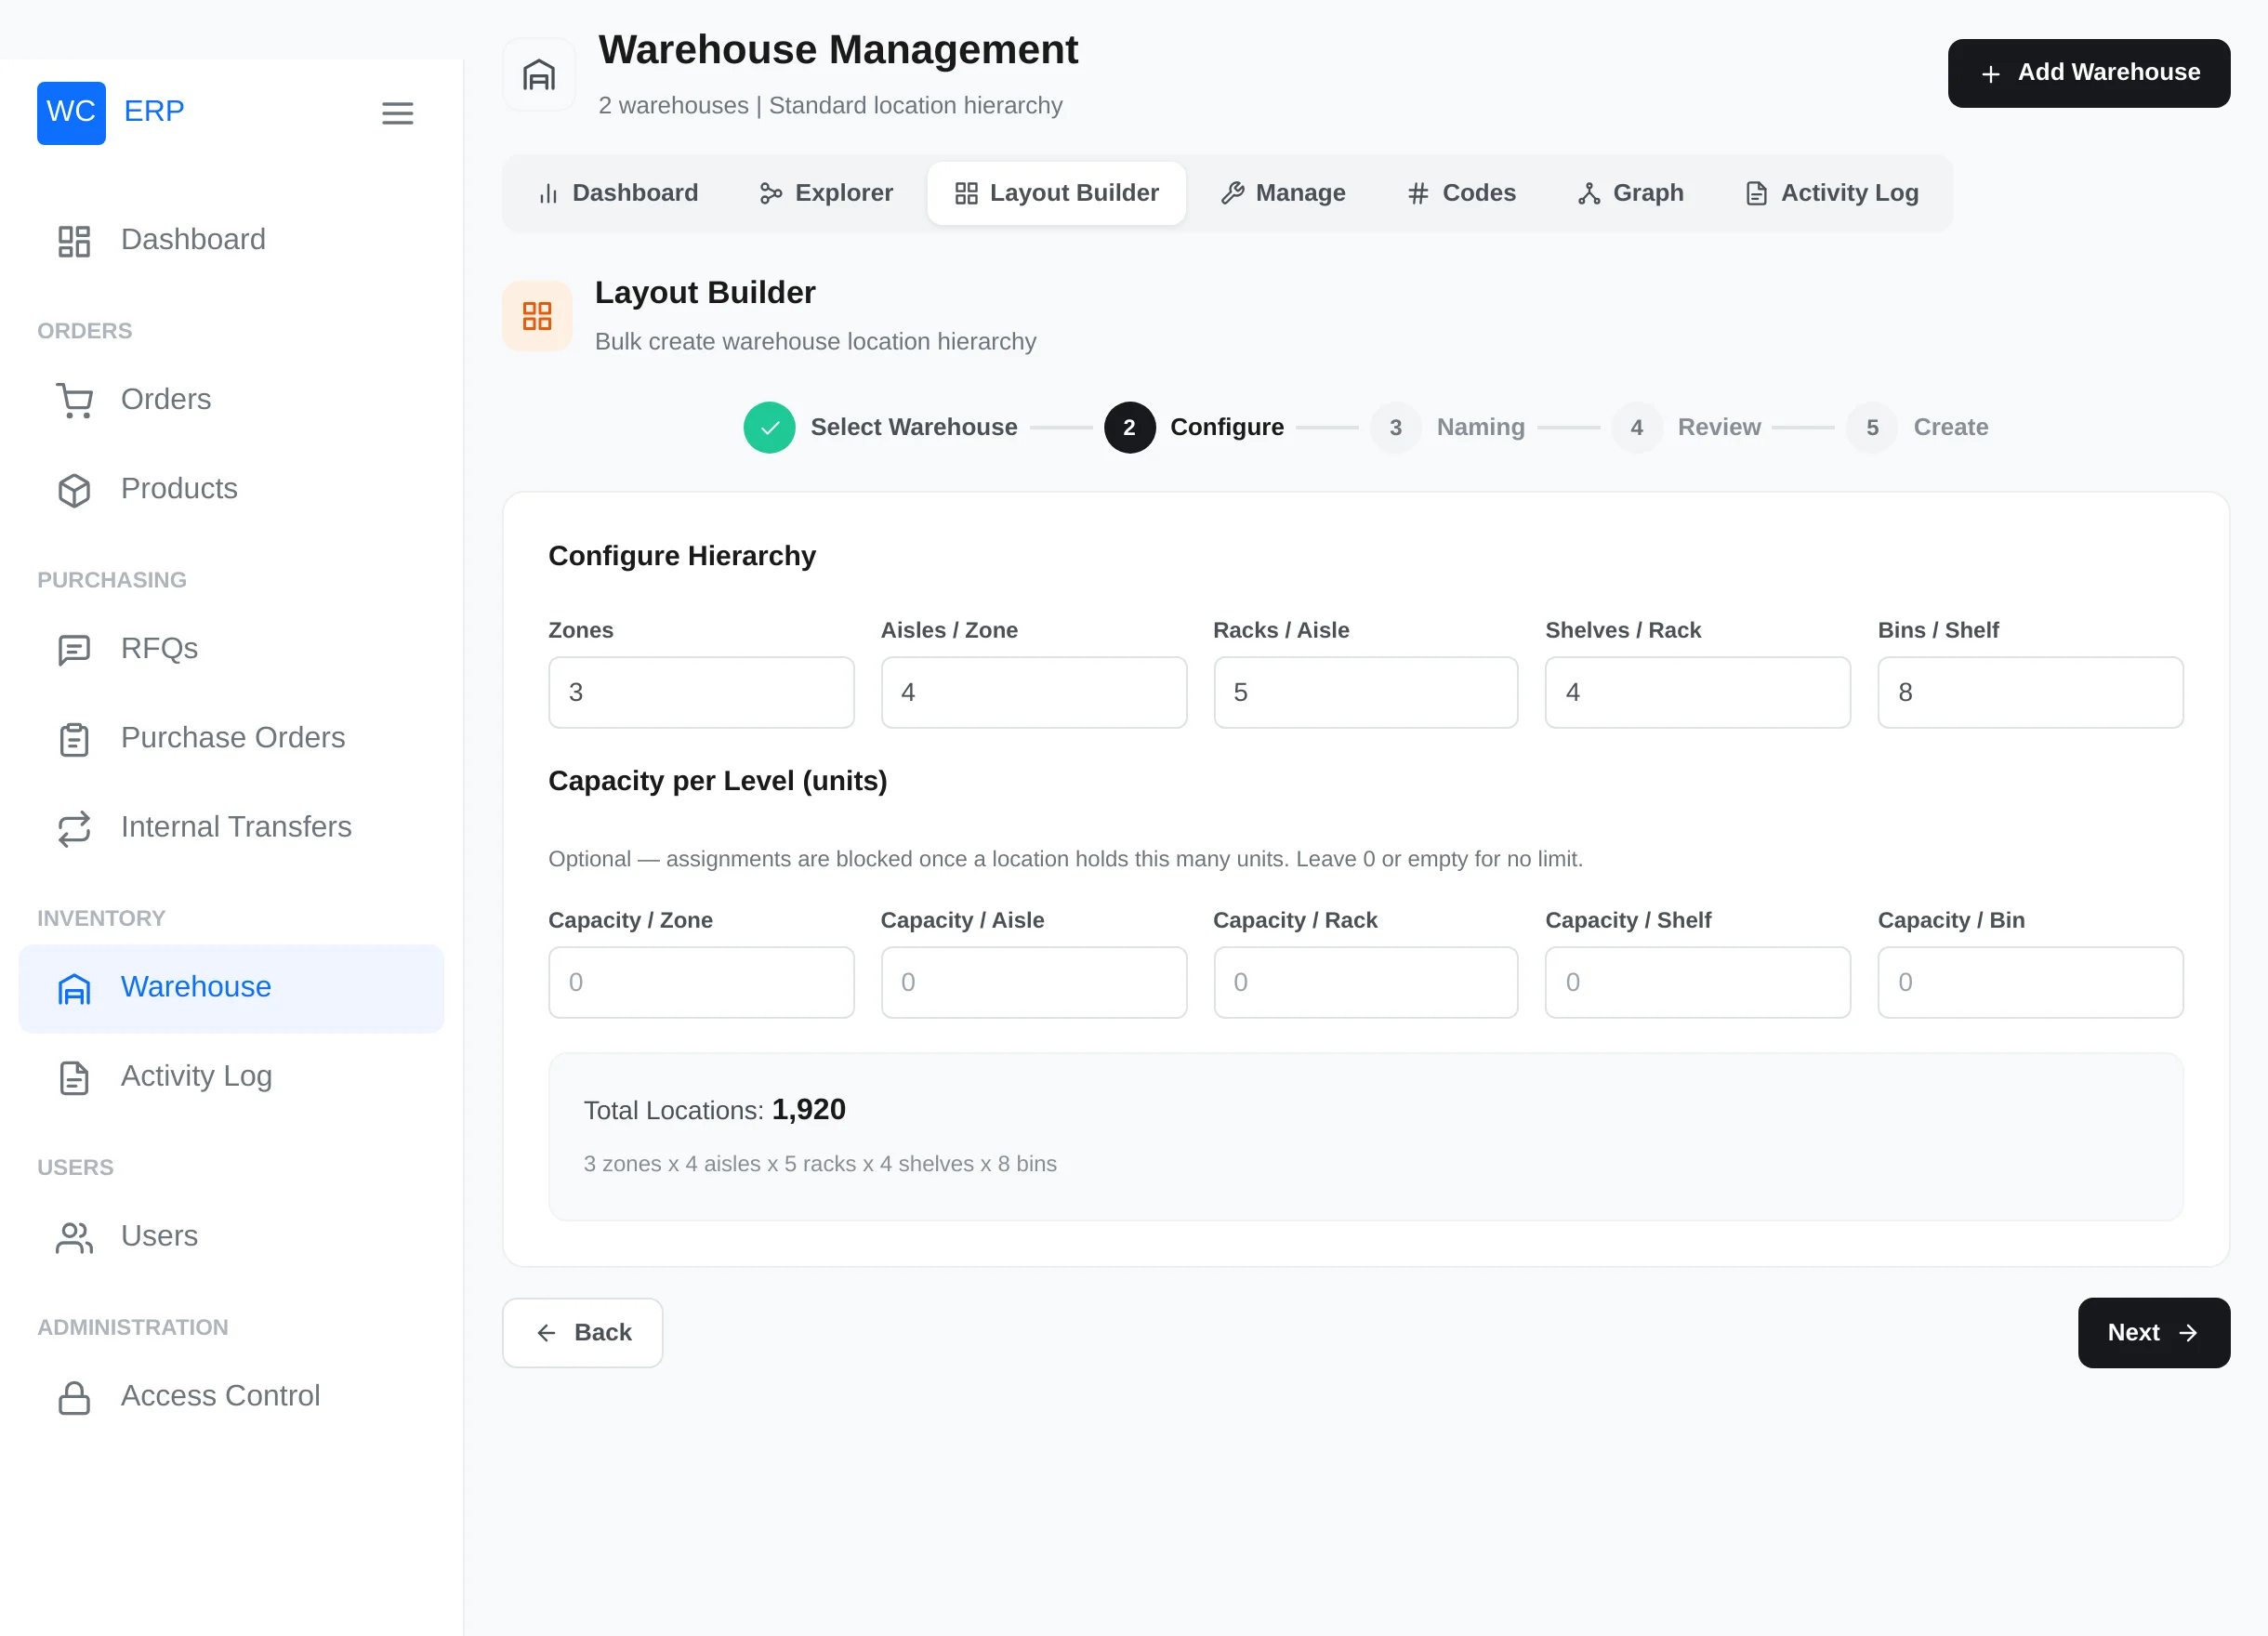The height and width of the screenshot is (1636, 2268).
Task: Click the Capacity / Zone input field
Action: tap(701, 982)
